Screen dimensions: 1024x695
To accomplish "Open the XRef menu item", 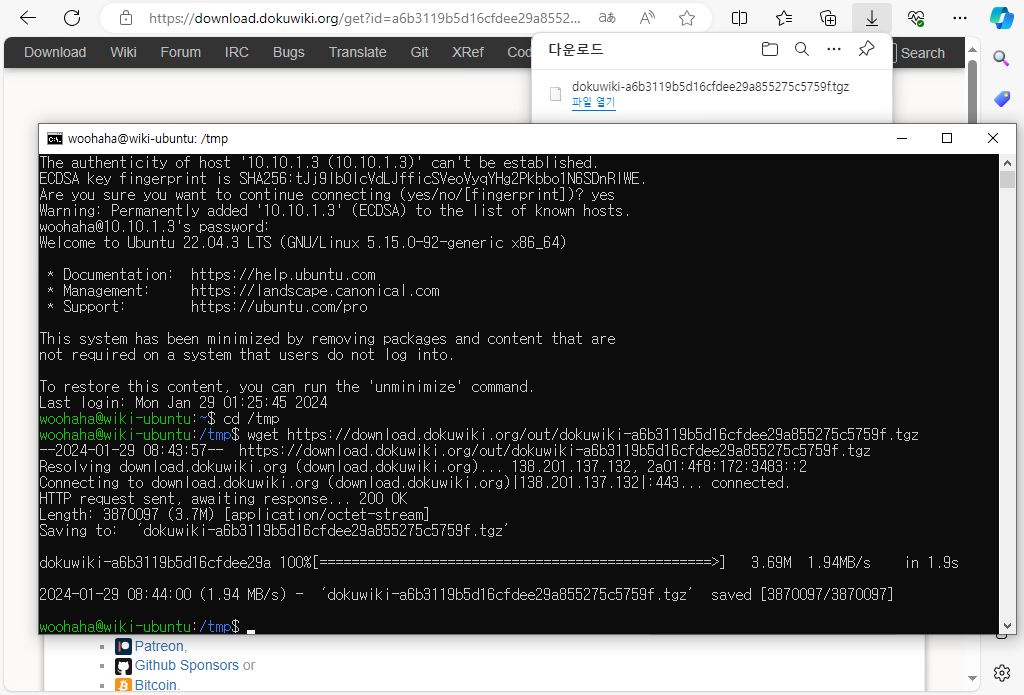I will tap(468, 52).
